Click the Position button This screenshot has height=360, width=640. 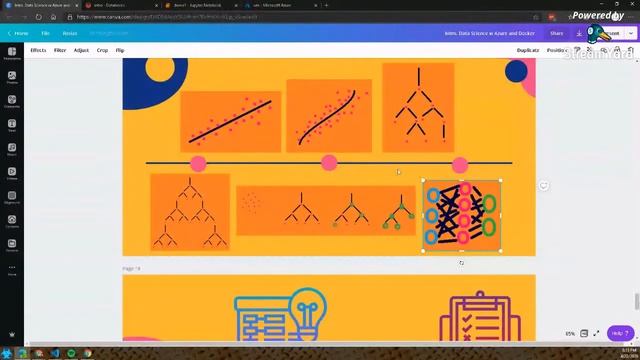tap(557, 50)
